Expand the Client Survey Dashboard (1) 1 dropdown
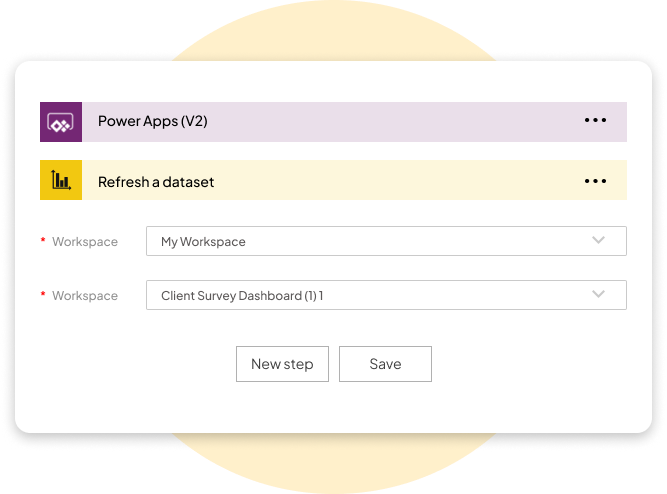Viewport: 667px width, 494px height. [x=386, y=295]
